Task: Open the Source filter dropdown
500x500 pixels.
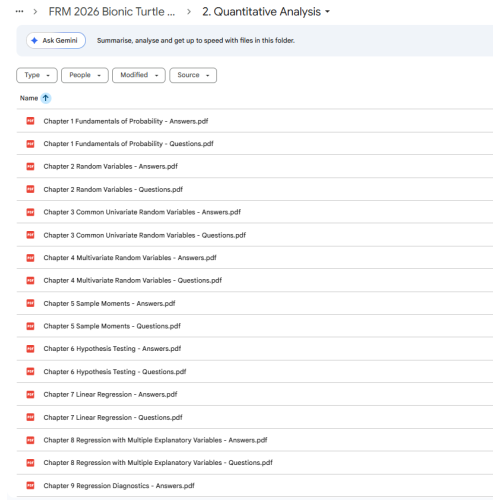Action: [193, 75]
